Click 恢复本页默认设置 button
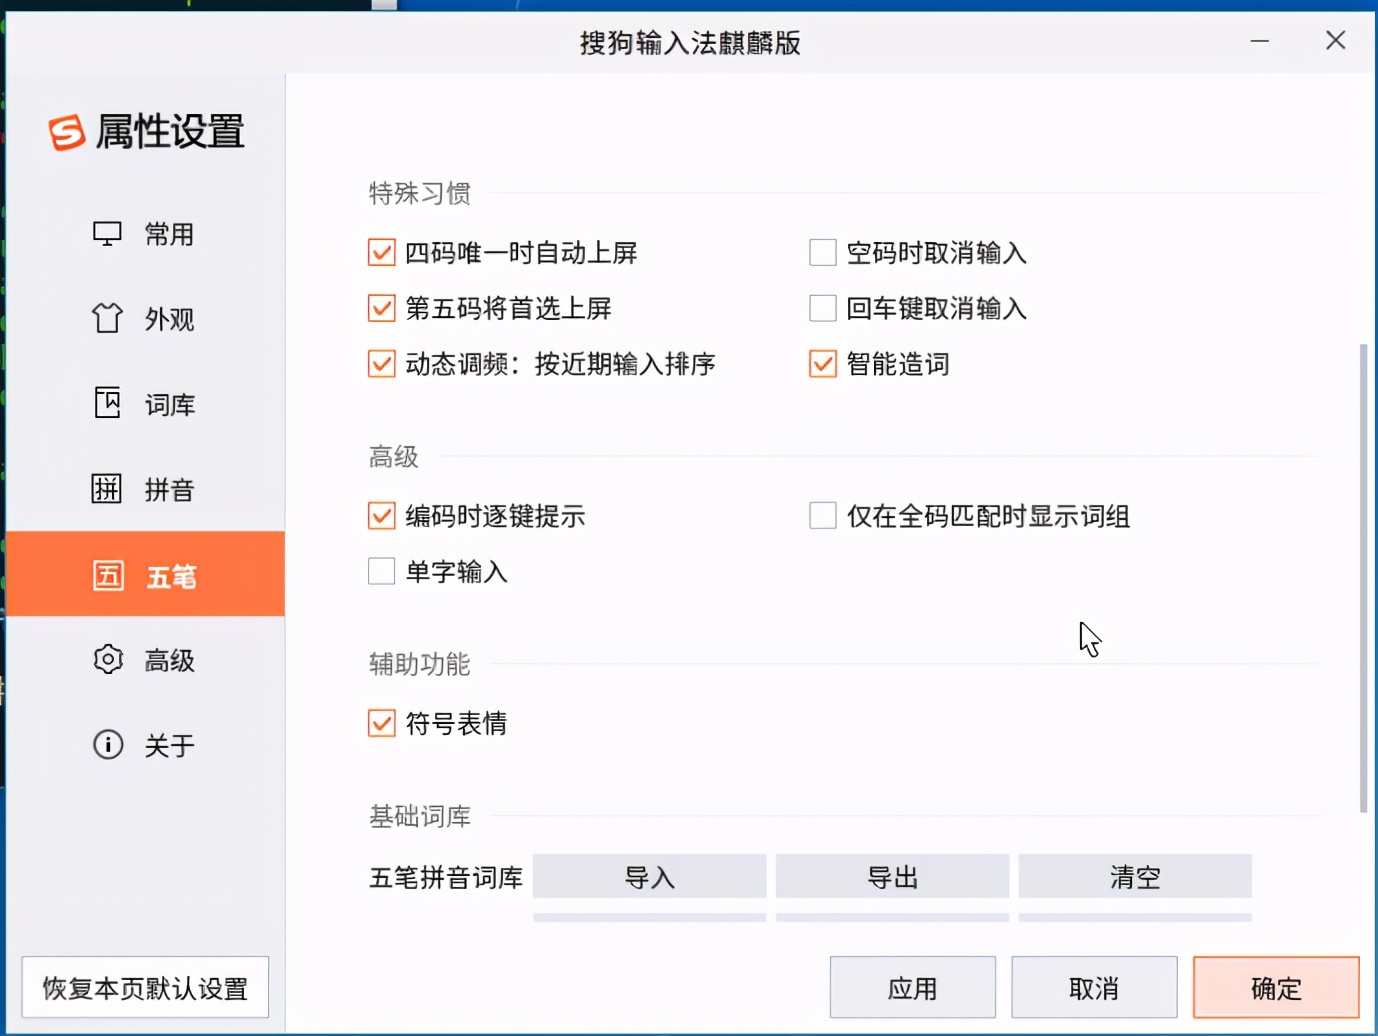This screenshot has height=1036, width=1378. coord(146,988)
